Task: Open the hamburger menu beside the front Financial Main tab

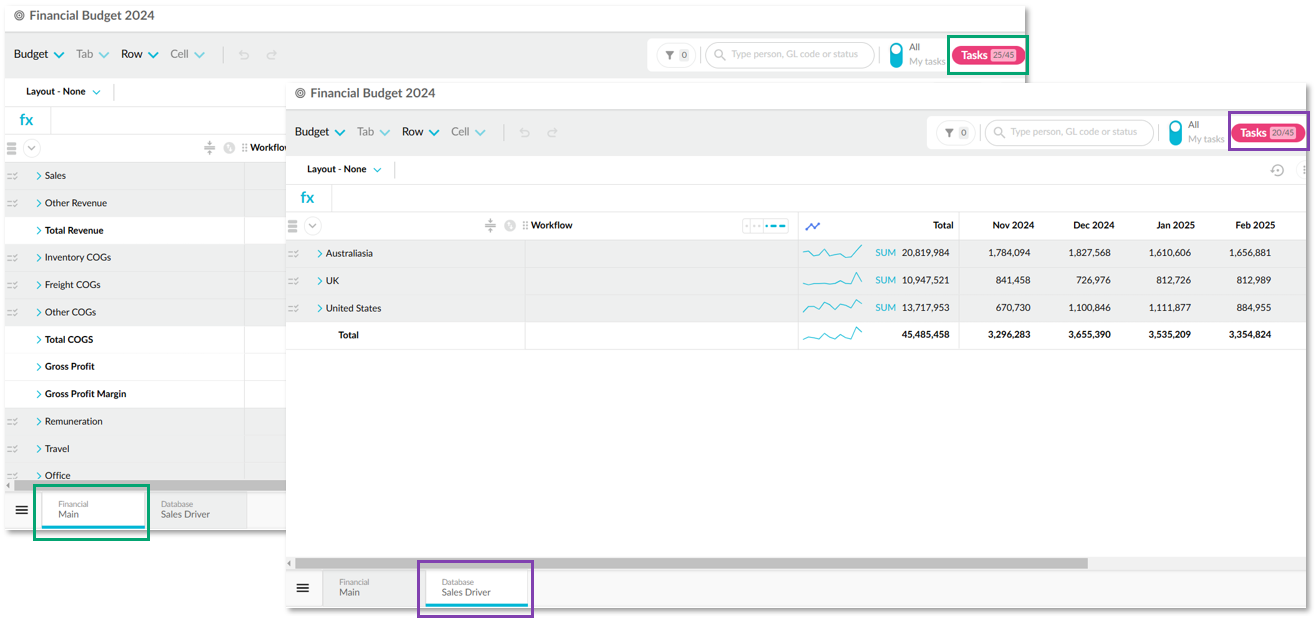Action: (303, 588)
